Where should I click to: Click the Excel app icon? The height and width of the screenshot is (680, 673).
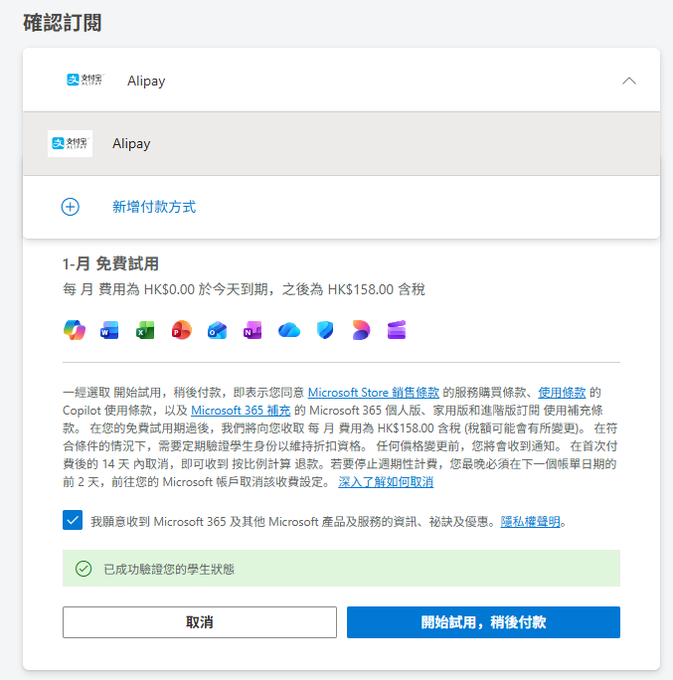click(x=145, y=330)
